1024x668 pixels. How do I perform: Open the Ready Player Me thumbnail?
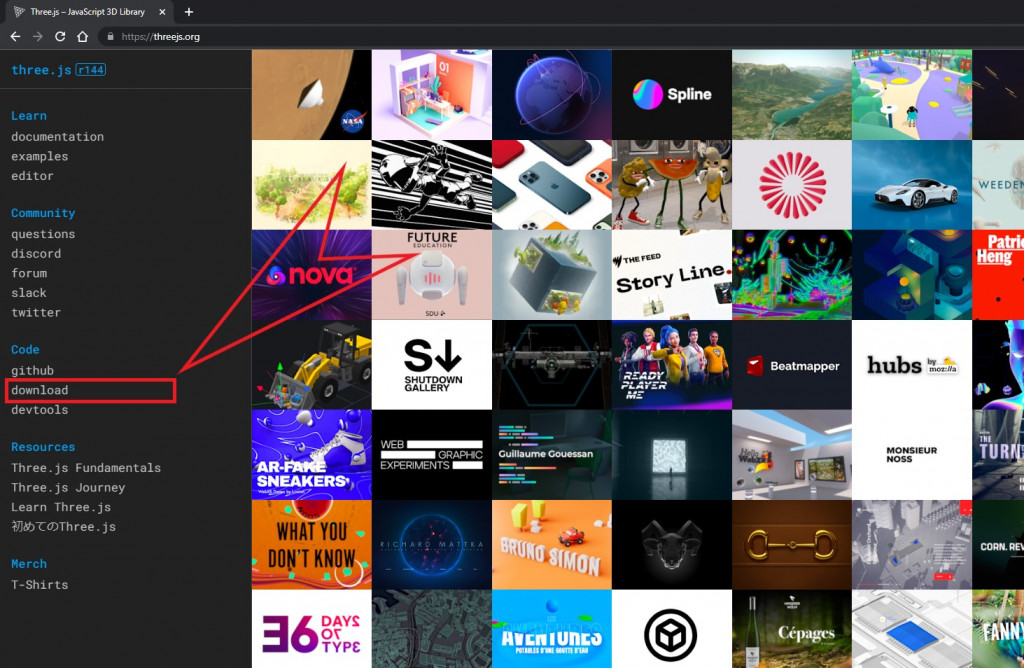[672, 365]
